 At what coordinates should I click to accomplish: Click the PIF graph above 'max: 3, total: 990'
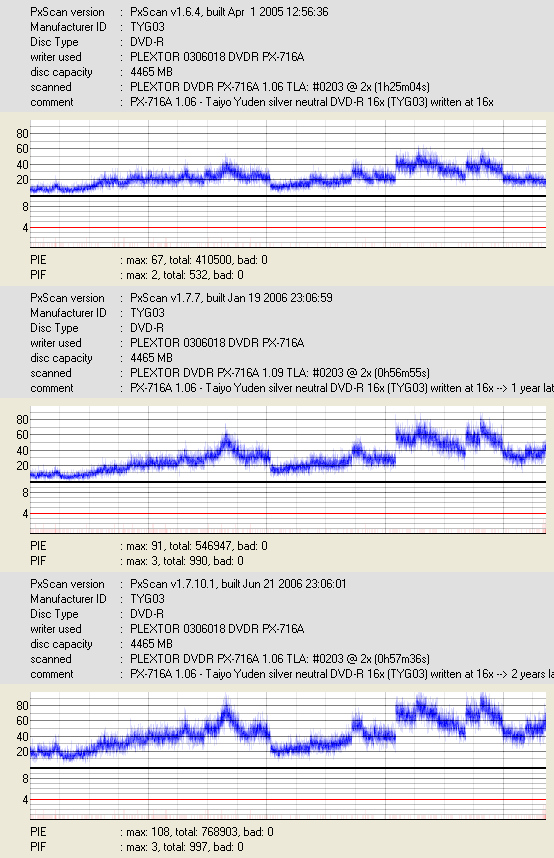click(x=288, y=508)
